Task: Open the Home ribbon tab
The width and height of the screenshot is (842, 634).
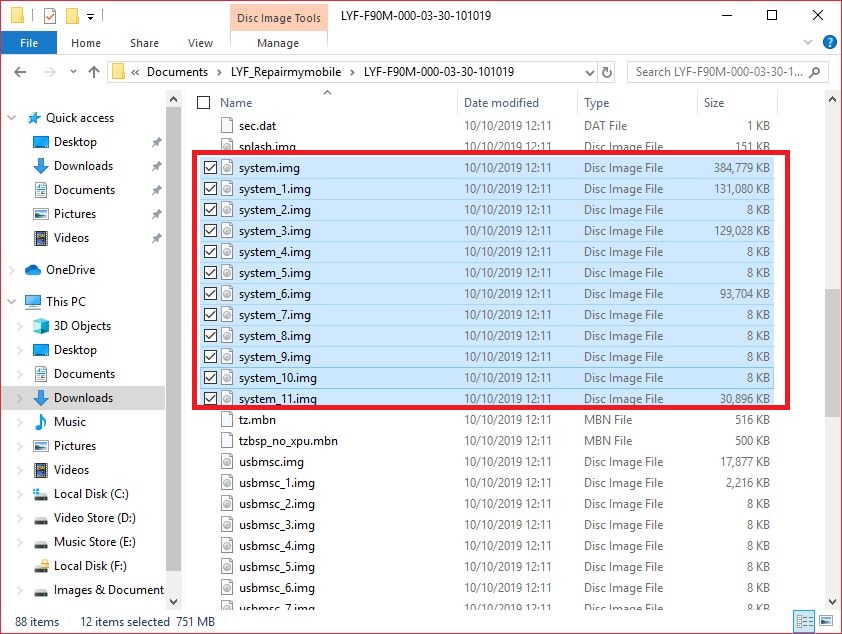Action: [86, 43]
